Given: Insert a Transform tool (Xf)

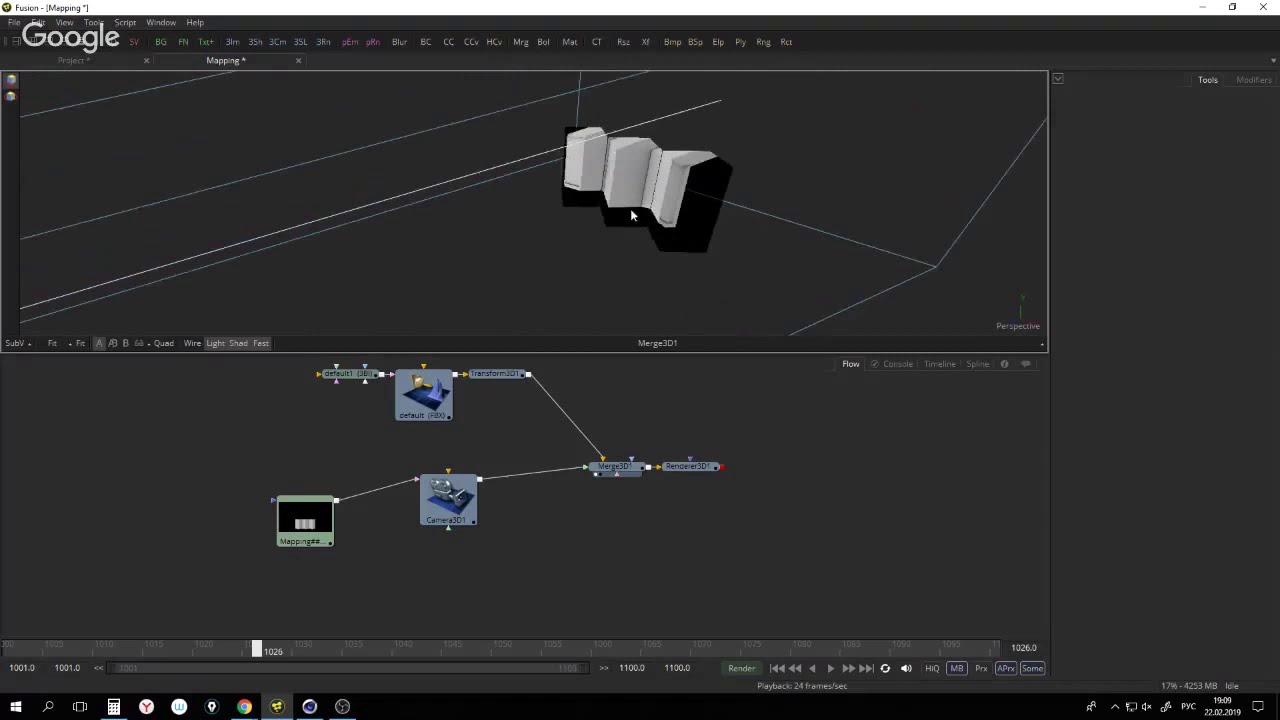Looking at the screenshot, I should 645,42.
